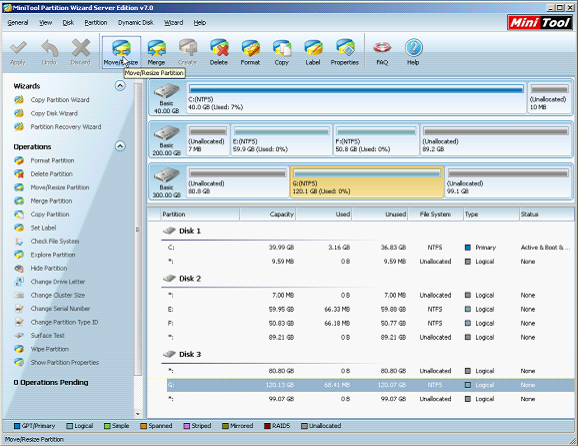Click the Merge toolbar icon
This screenshot has height=446, width=578.
pyautogui.click(x=156, y=52)
